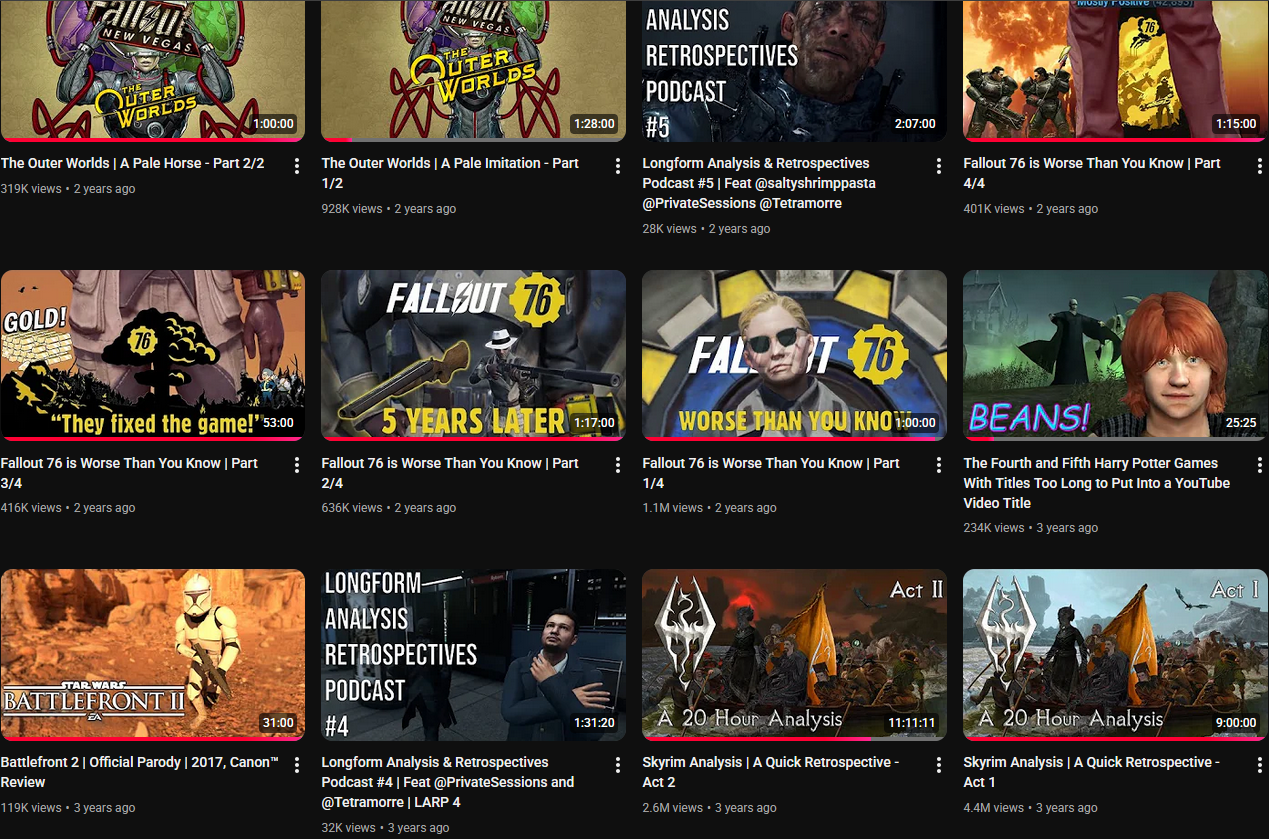Open options menu for Battlefront 2 Parody video
This screenshot has height=839, width=1269.
[x=297, y=765]
